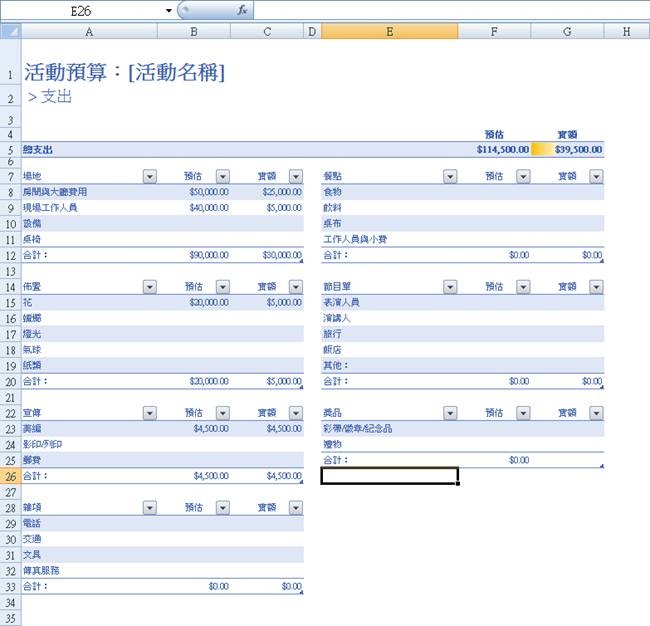Open filter dropdown for 場地 header

coord(150,177)
